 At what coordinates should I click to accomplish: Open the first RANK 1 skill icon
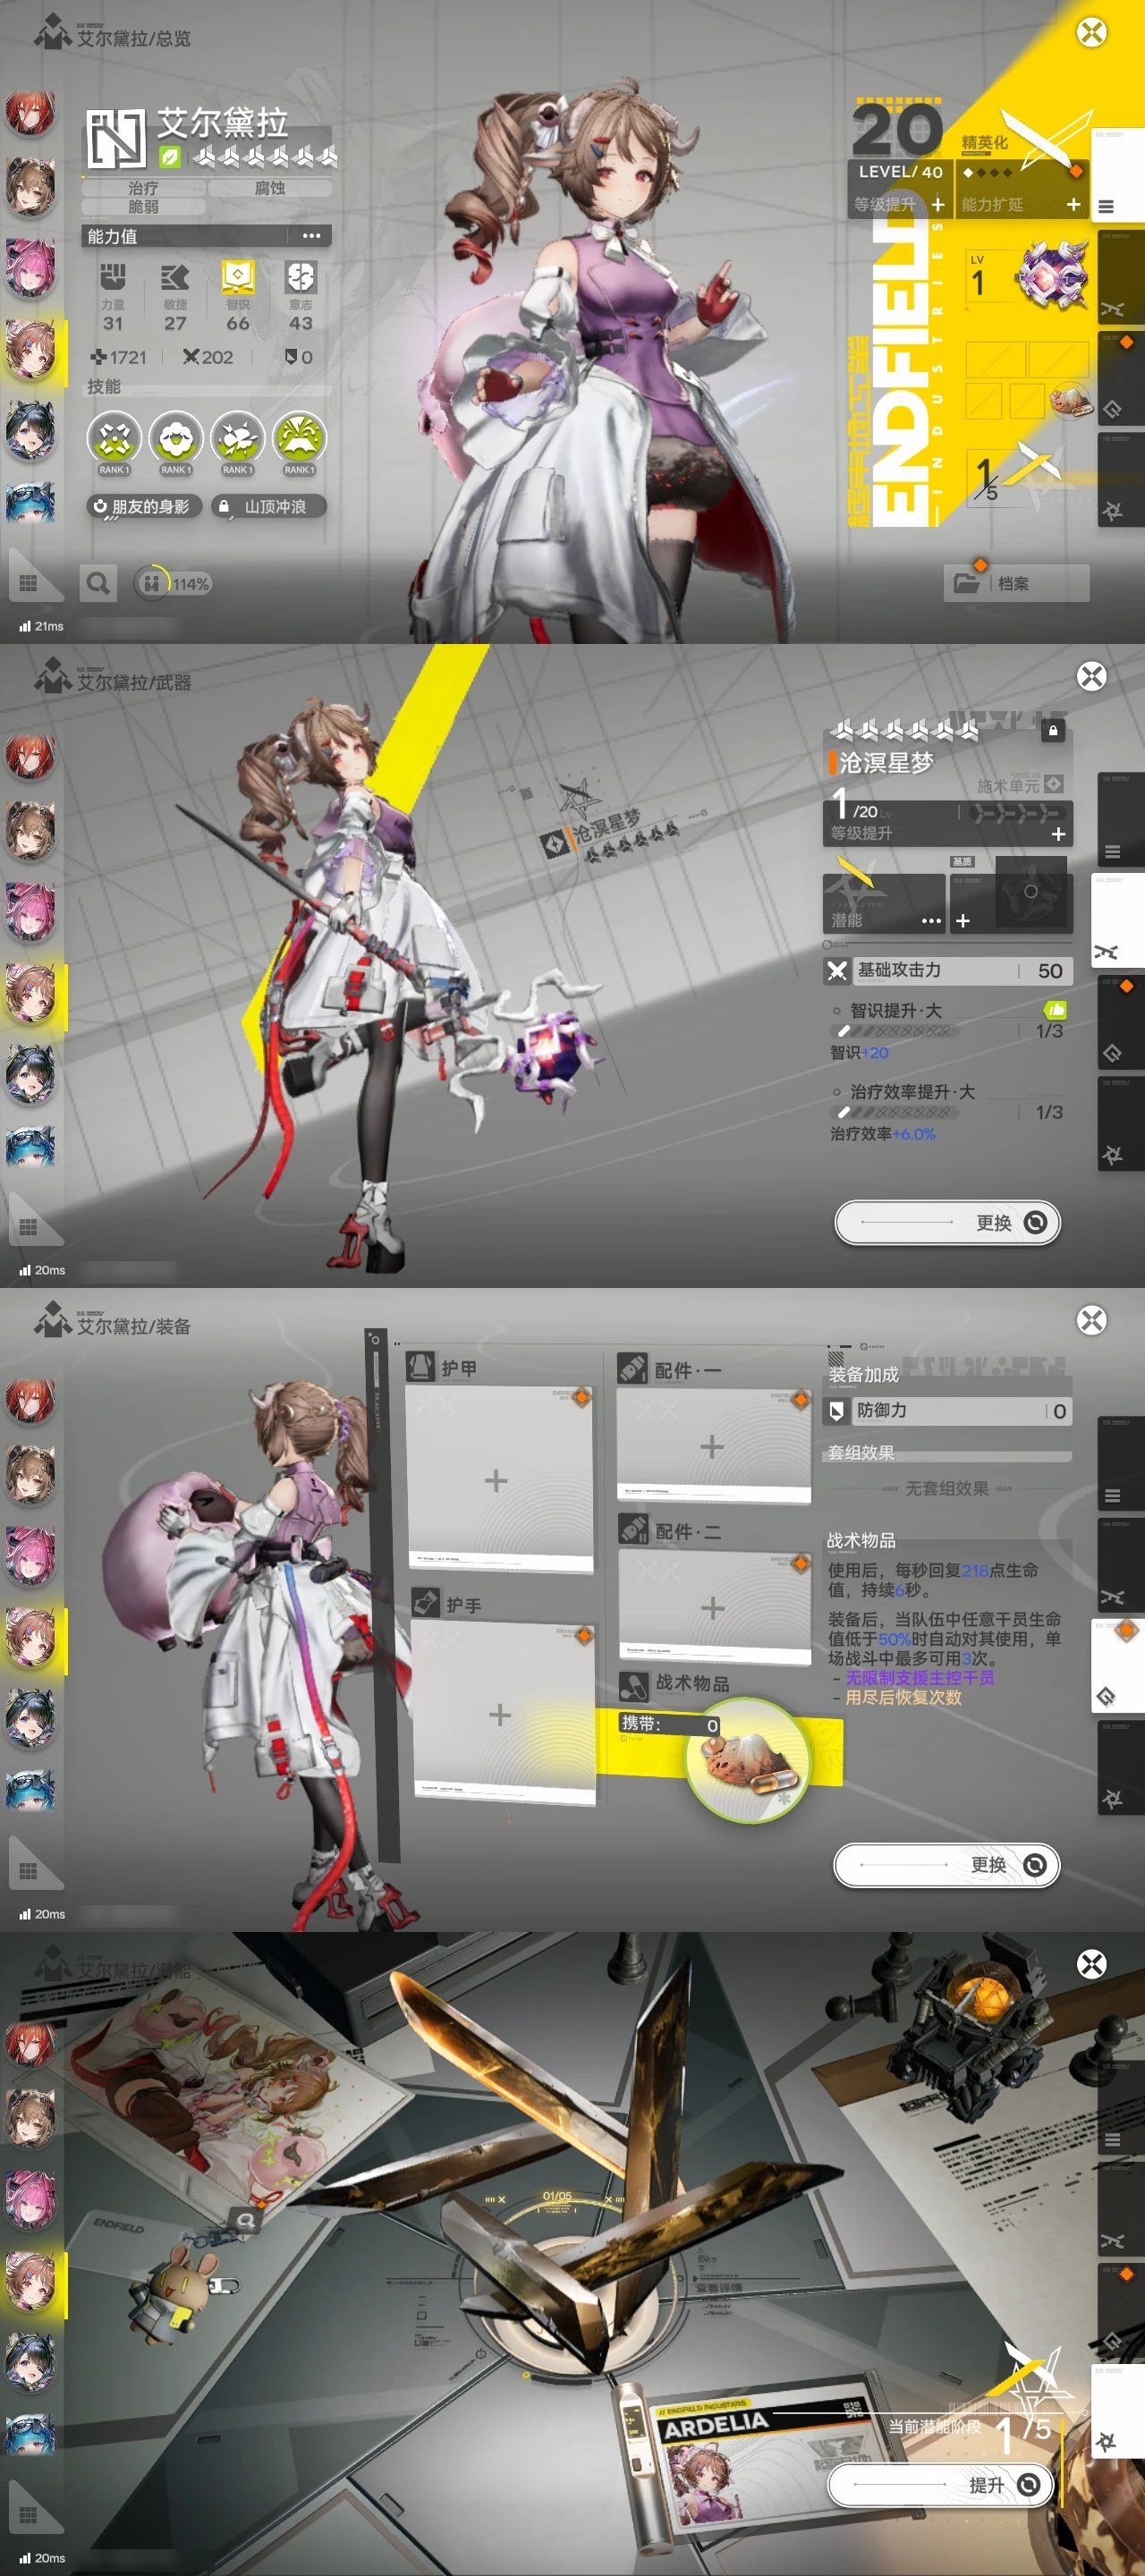(x=113, y=440)
